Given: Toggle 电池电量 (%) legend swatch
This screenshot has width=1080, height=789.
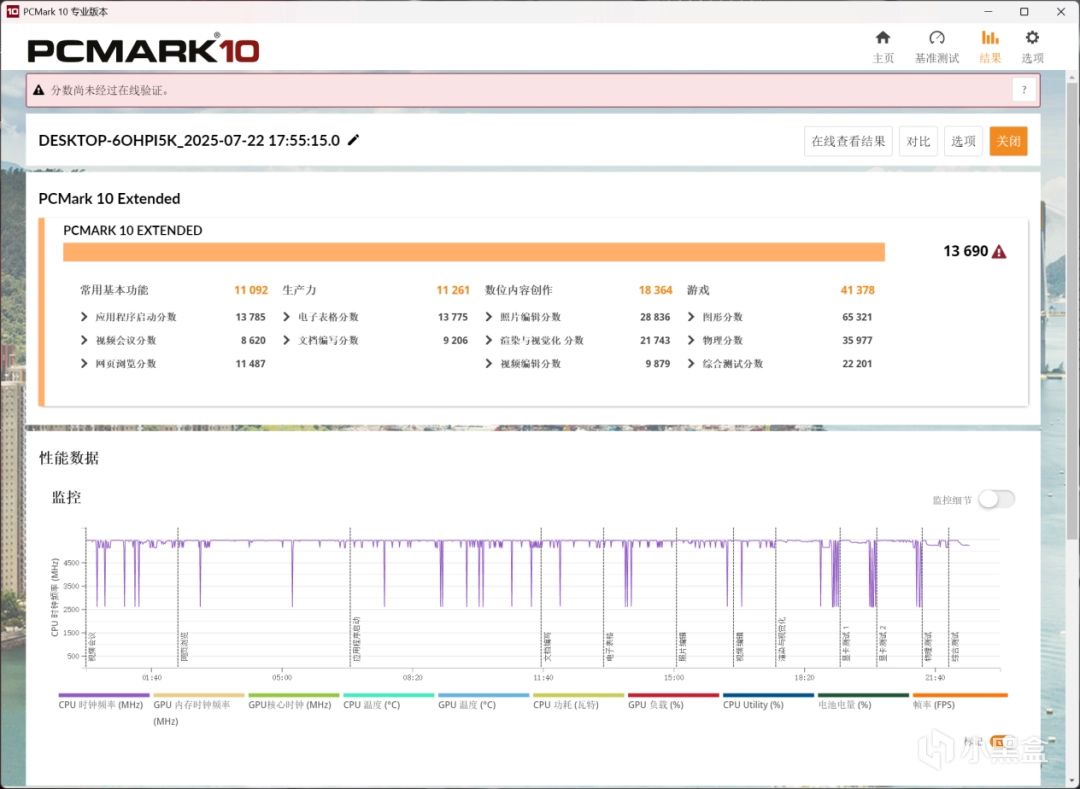Looking at the screenshot, I should pyautogui.click(x=864, y=695).
